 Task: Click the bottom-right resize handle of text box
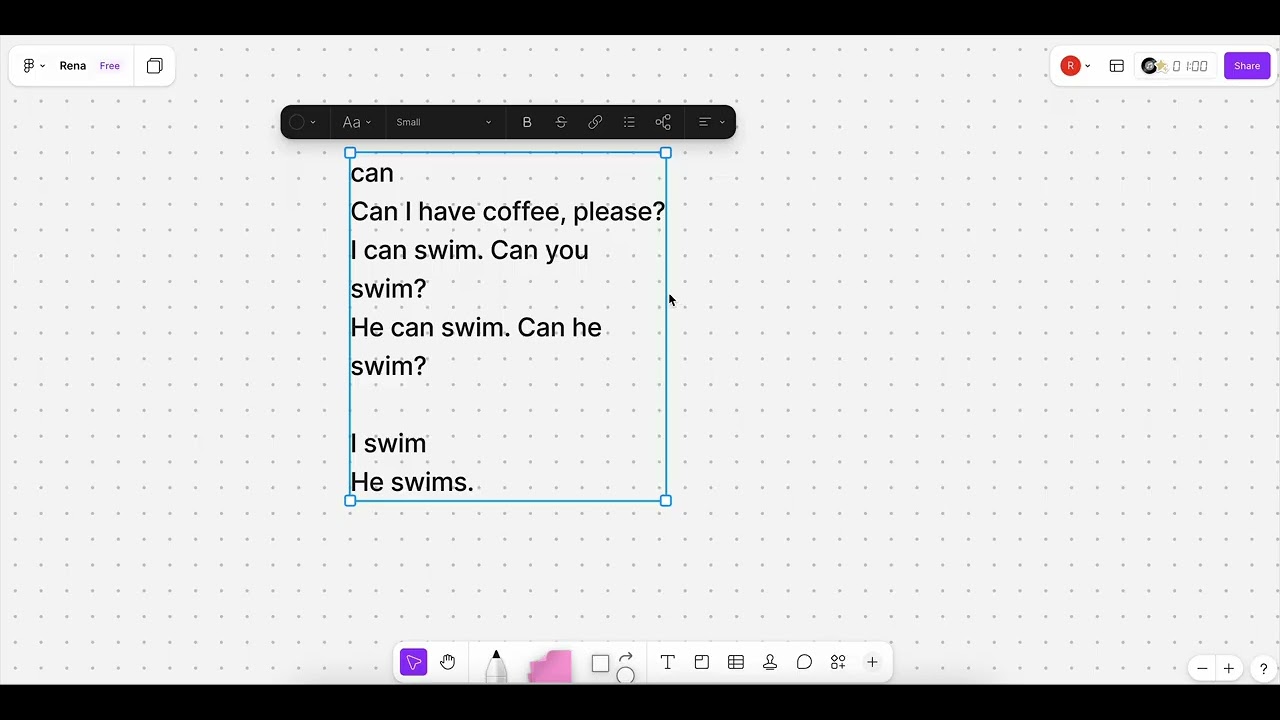pos(666,501)
